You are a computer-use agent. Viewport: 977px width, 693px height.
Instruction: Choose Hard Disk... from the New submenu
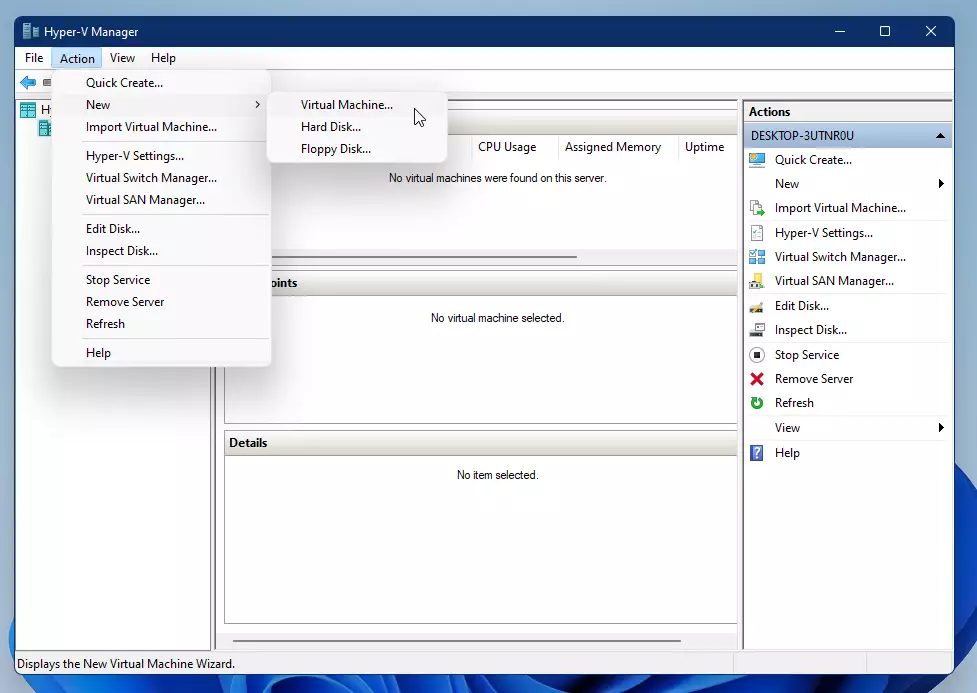pos(330,127)
